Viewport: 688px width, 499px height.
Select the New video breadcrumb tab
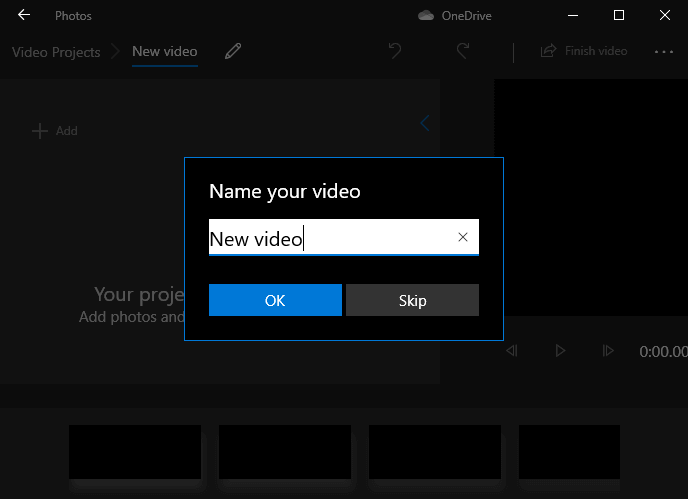click(165, 52)
